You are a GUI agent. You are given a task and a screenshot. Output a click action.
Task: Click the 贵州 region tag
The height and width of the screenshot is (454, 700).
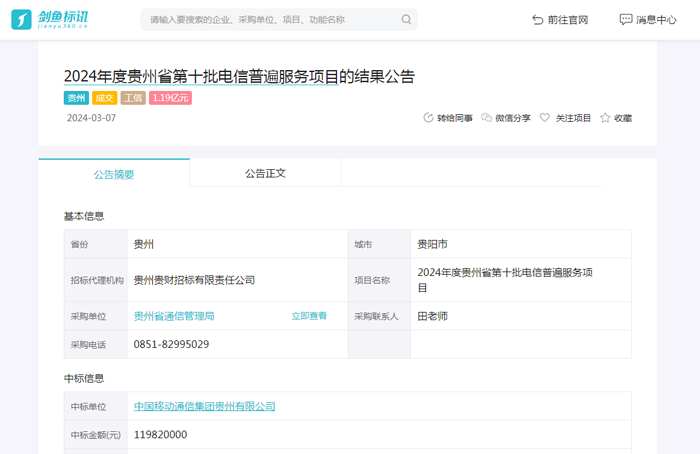coord(76,98)
